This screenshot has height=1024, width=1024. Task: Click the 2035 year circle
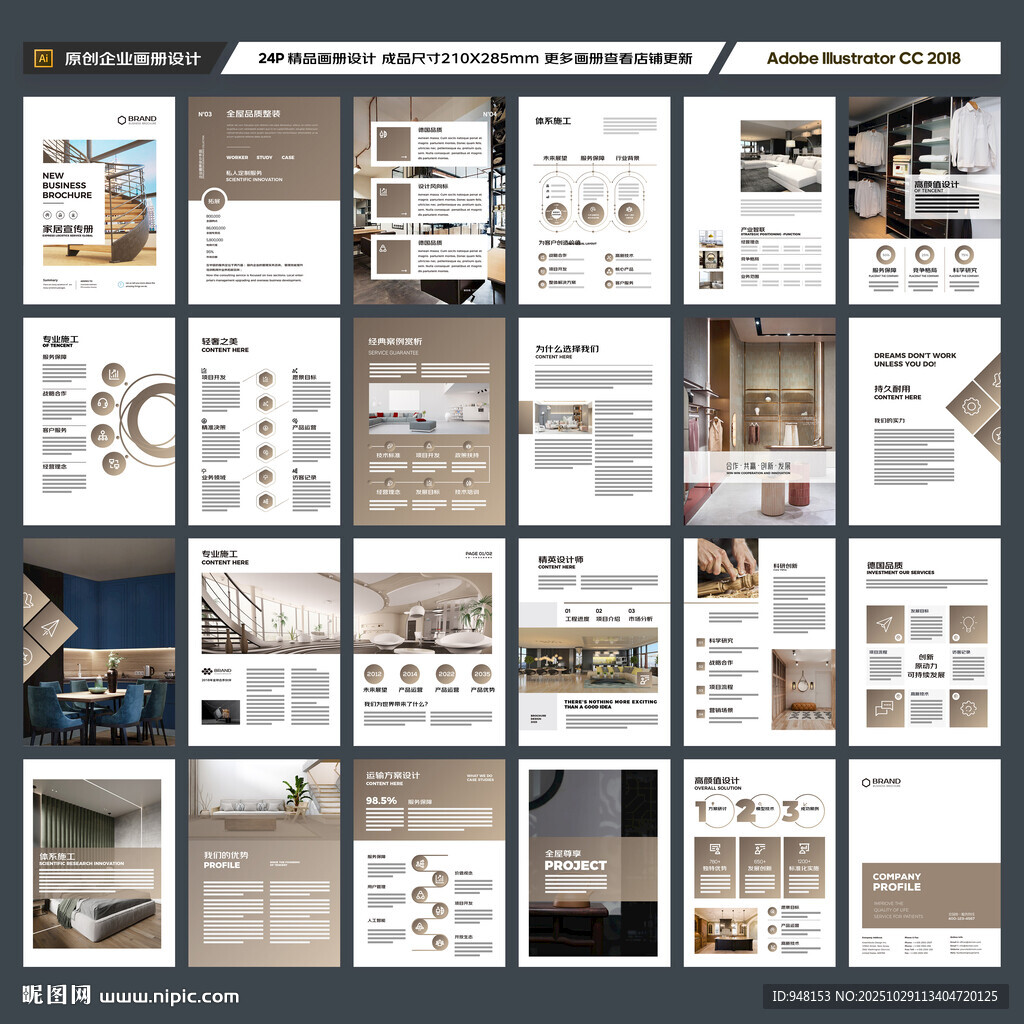(482, 674)
